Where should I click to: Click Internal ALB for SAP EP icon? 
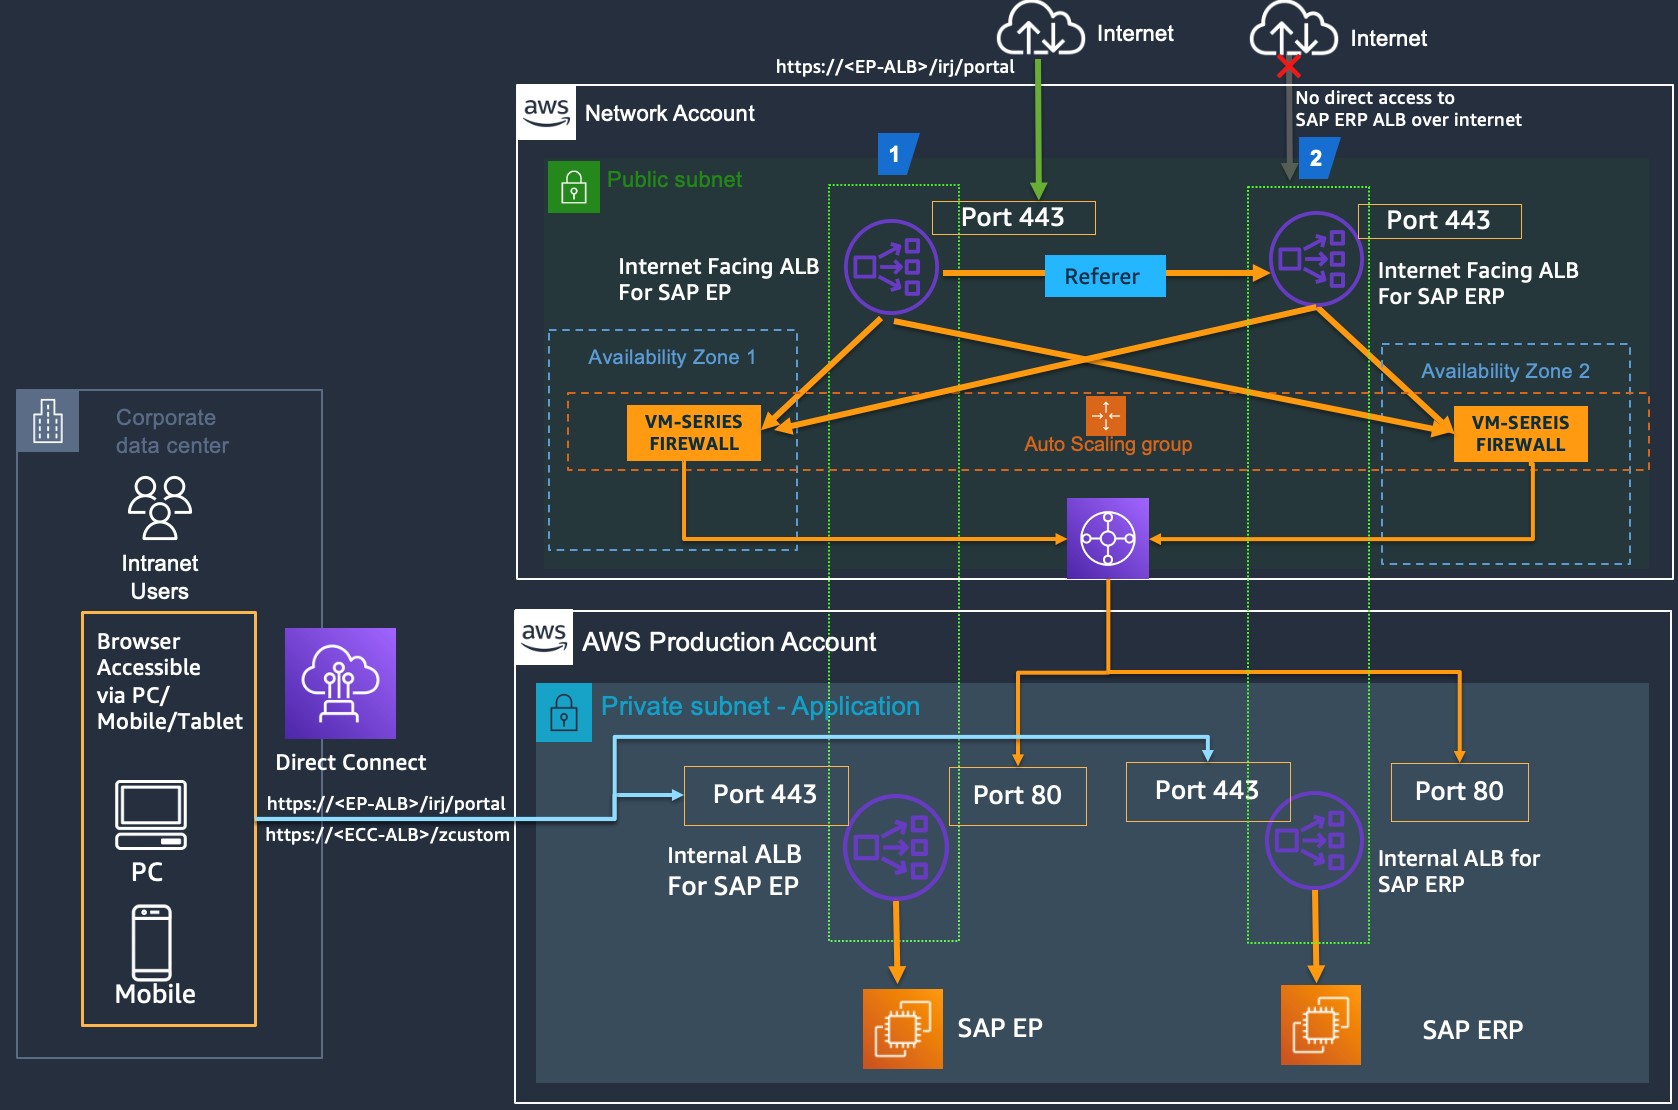[x=895, y=847]
